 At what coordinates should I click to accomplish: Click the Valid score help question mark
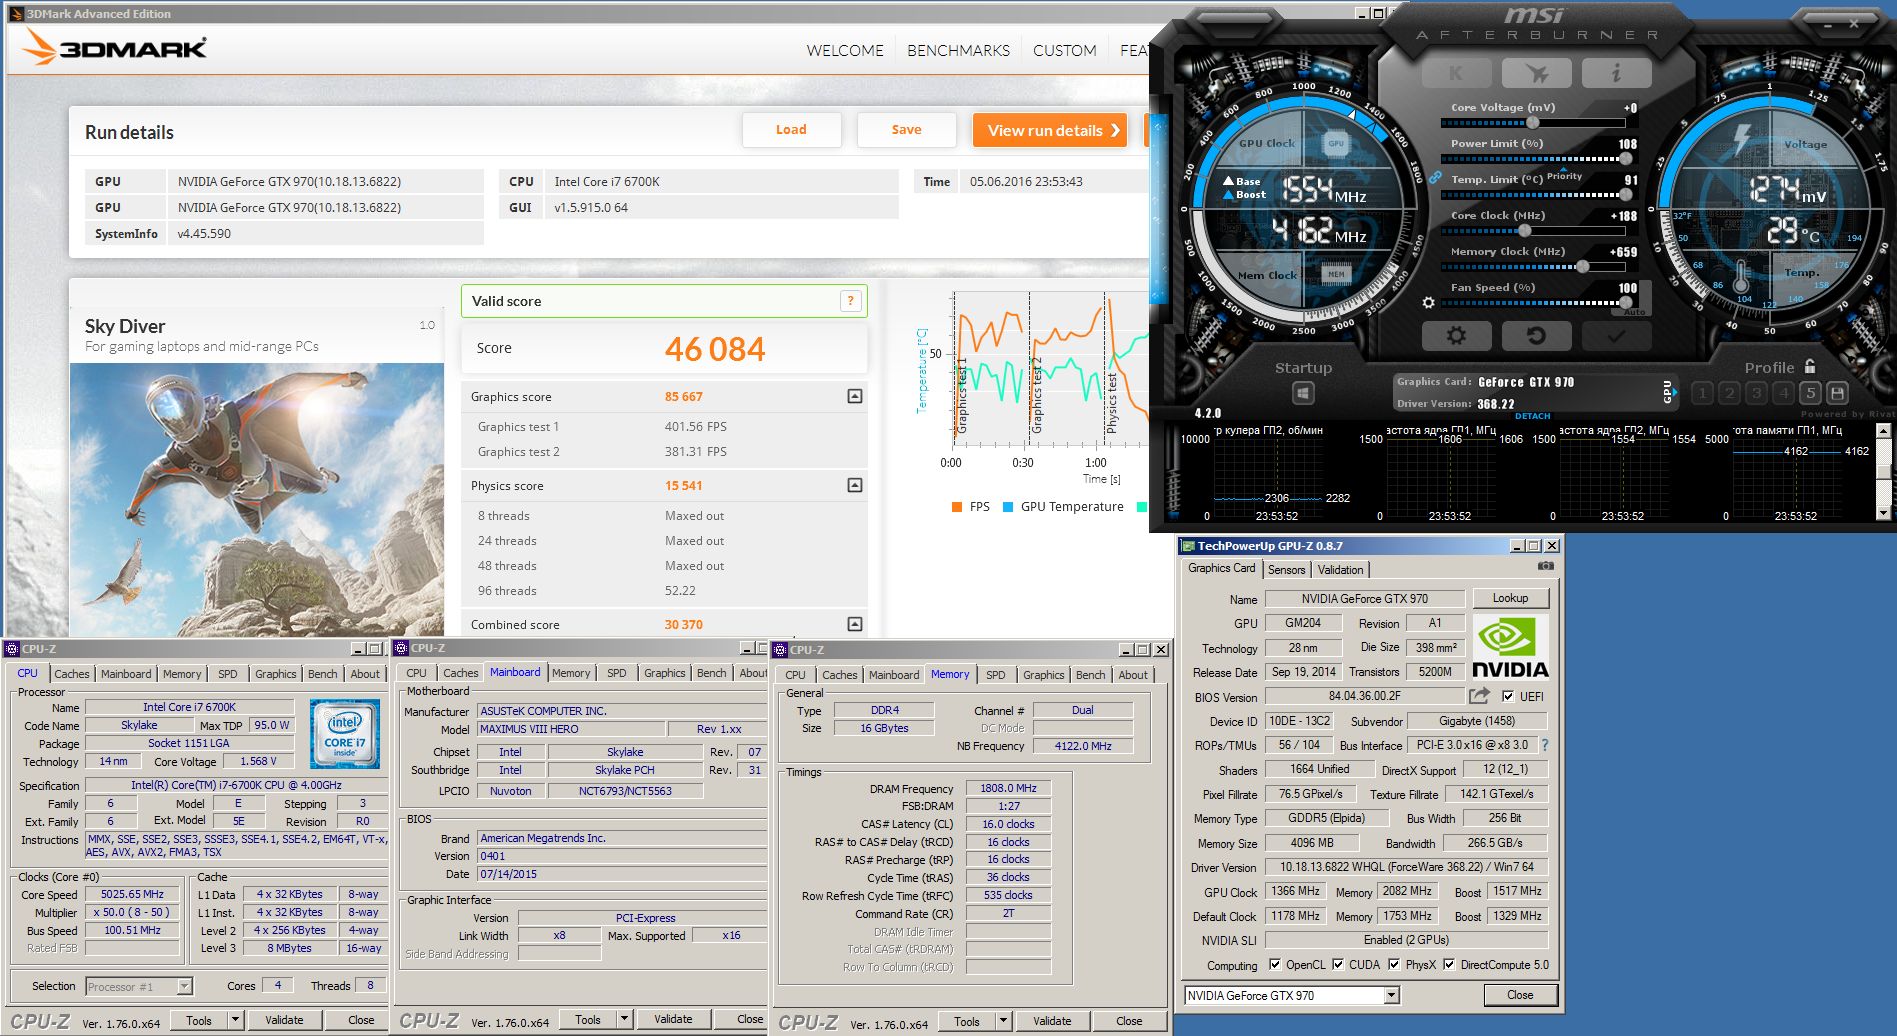tap(851, 300)
